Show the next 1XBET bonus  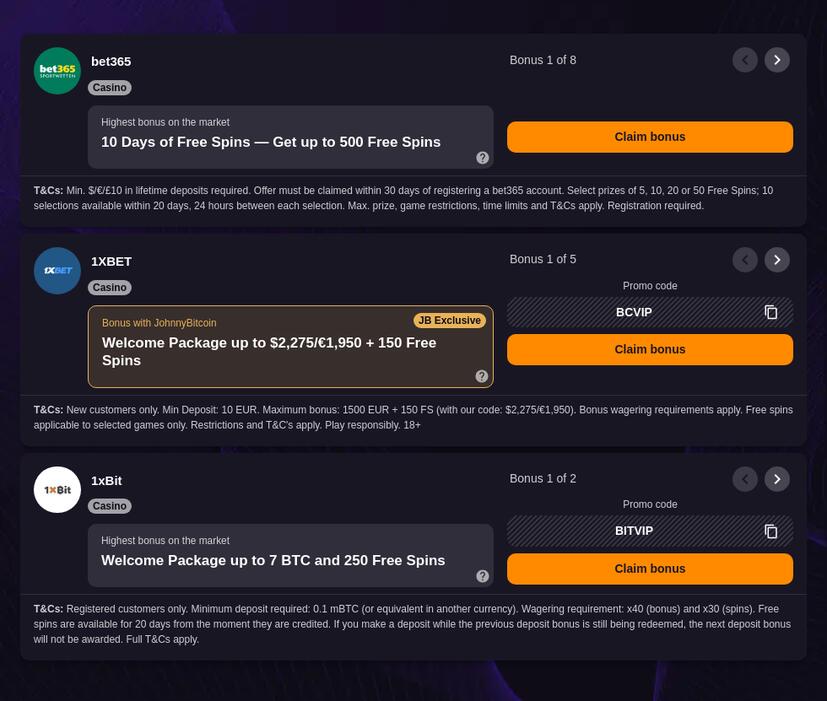pyautogui.click(x=777, y=259)
